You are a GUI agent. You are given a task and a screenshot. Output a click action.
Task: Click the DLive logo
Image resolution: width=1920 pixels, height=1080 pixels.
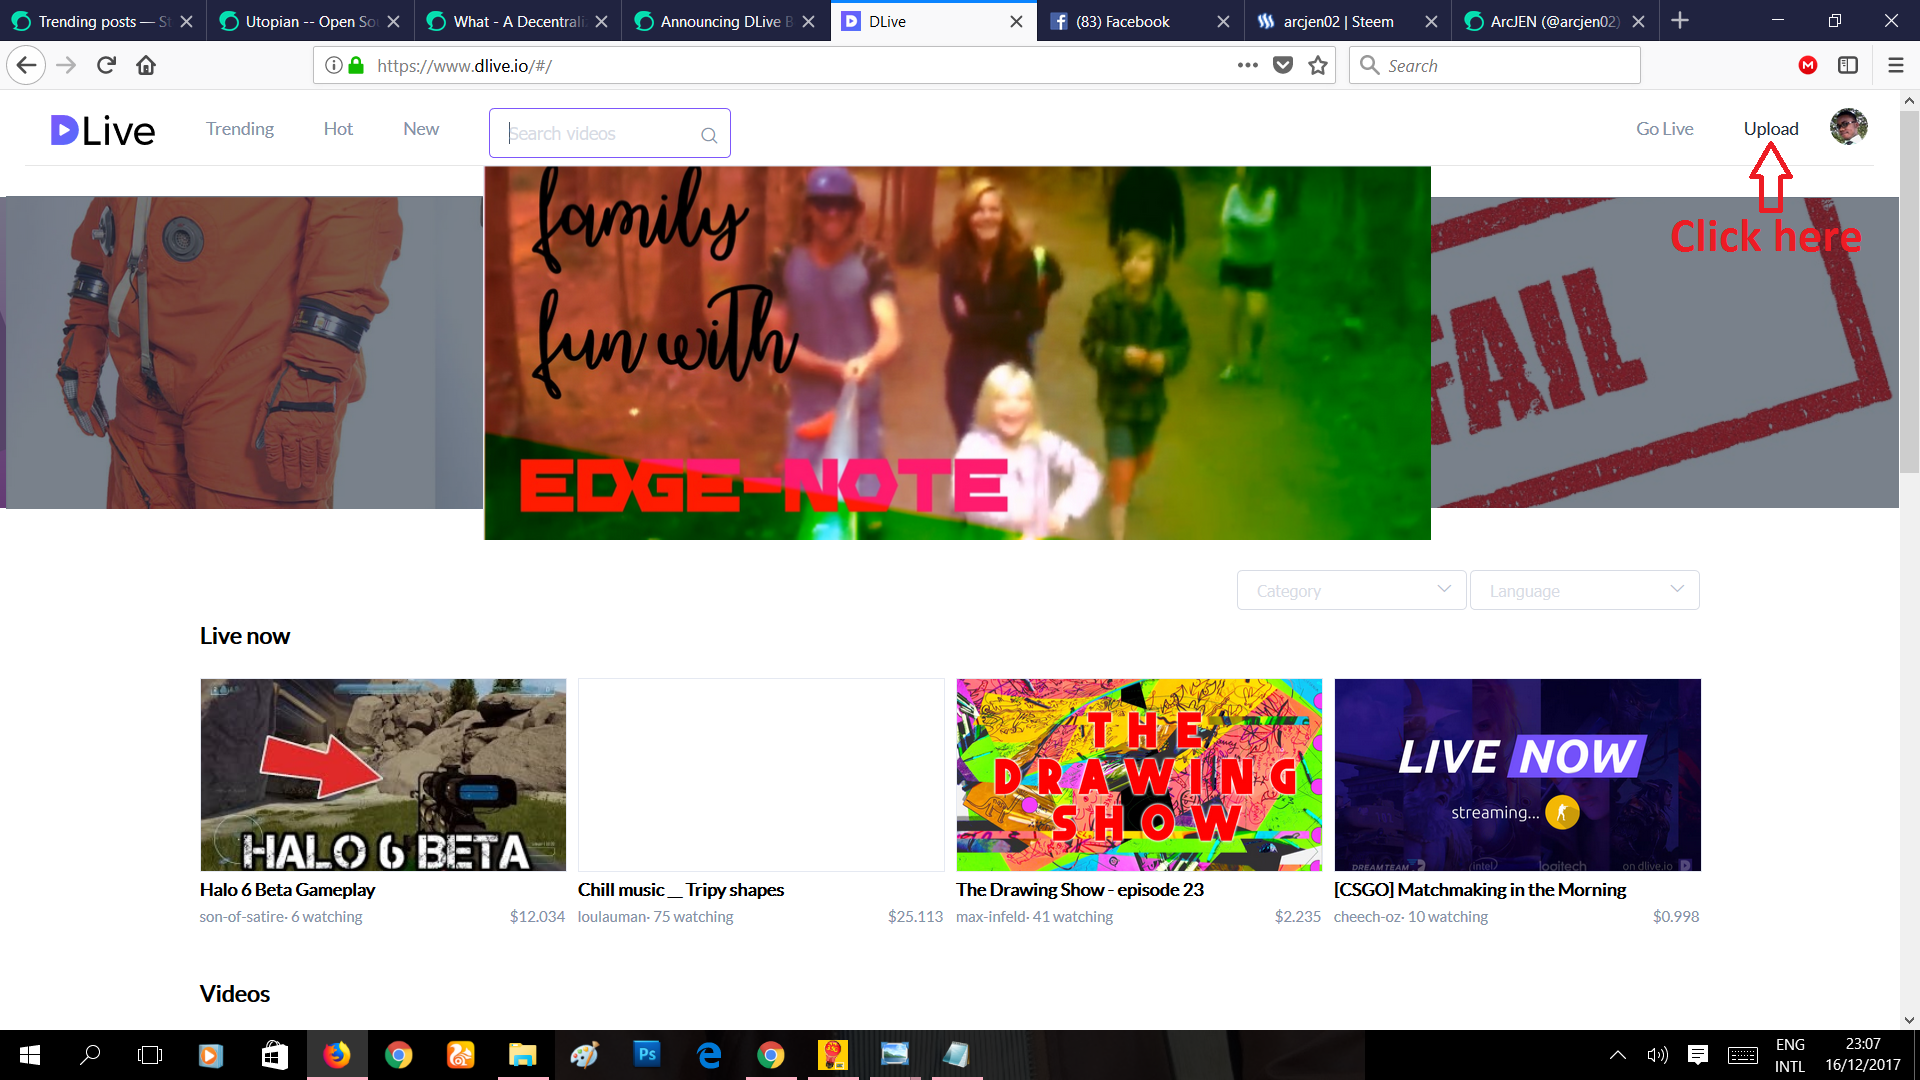click(103, 130)
